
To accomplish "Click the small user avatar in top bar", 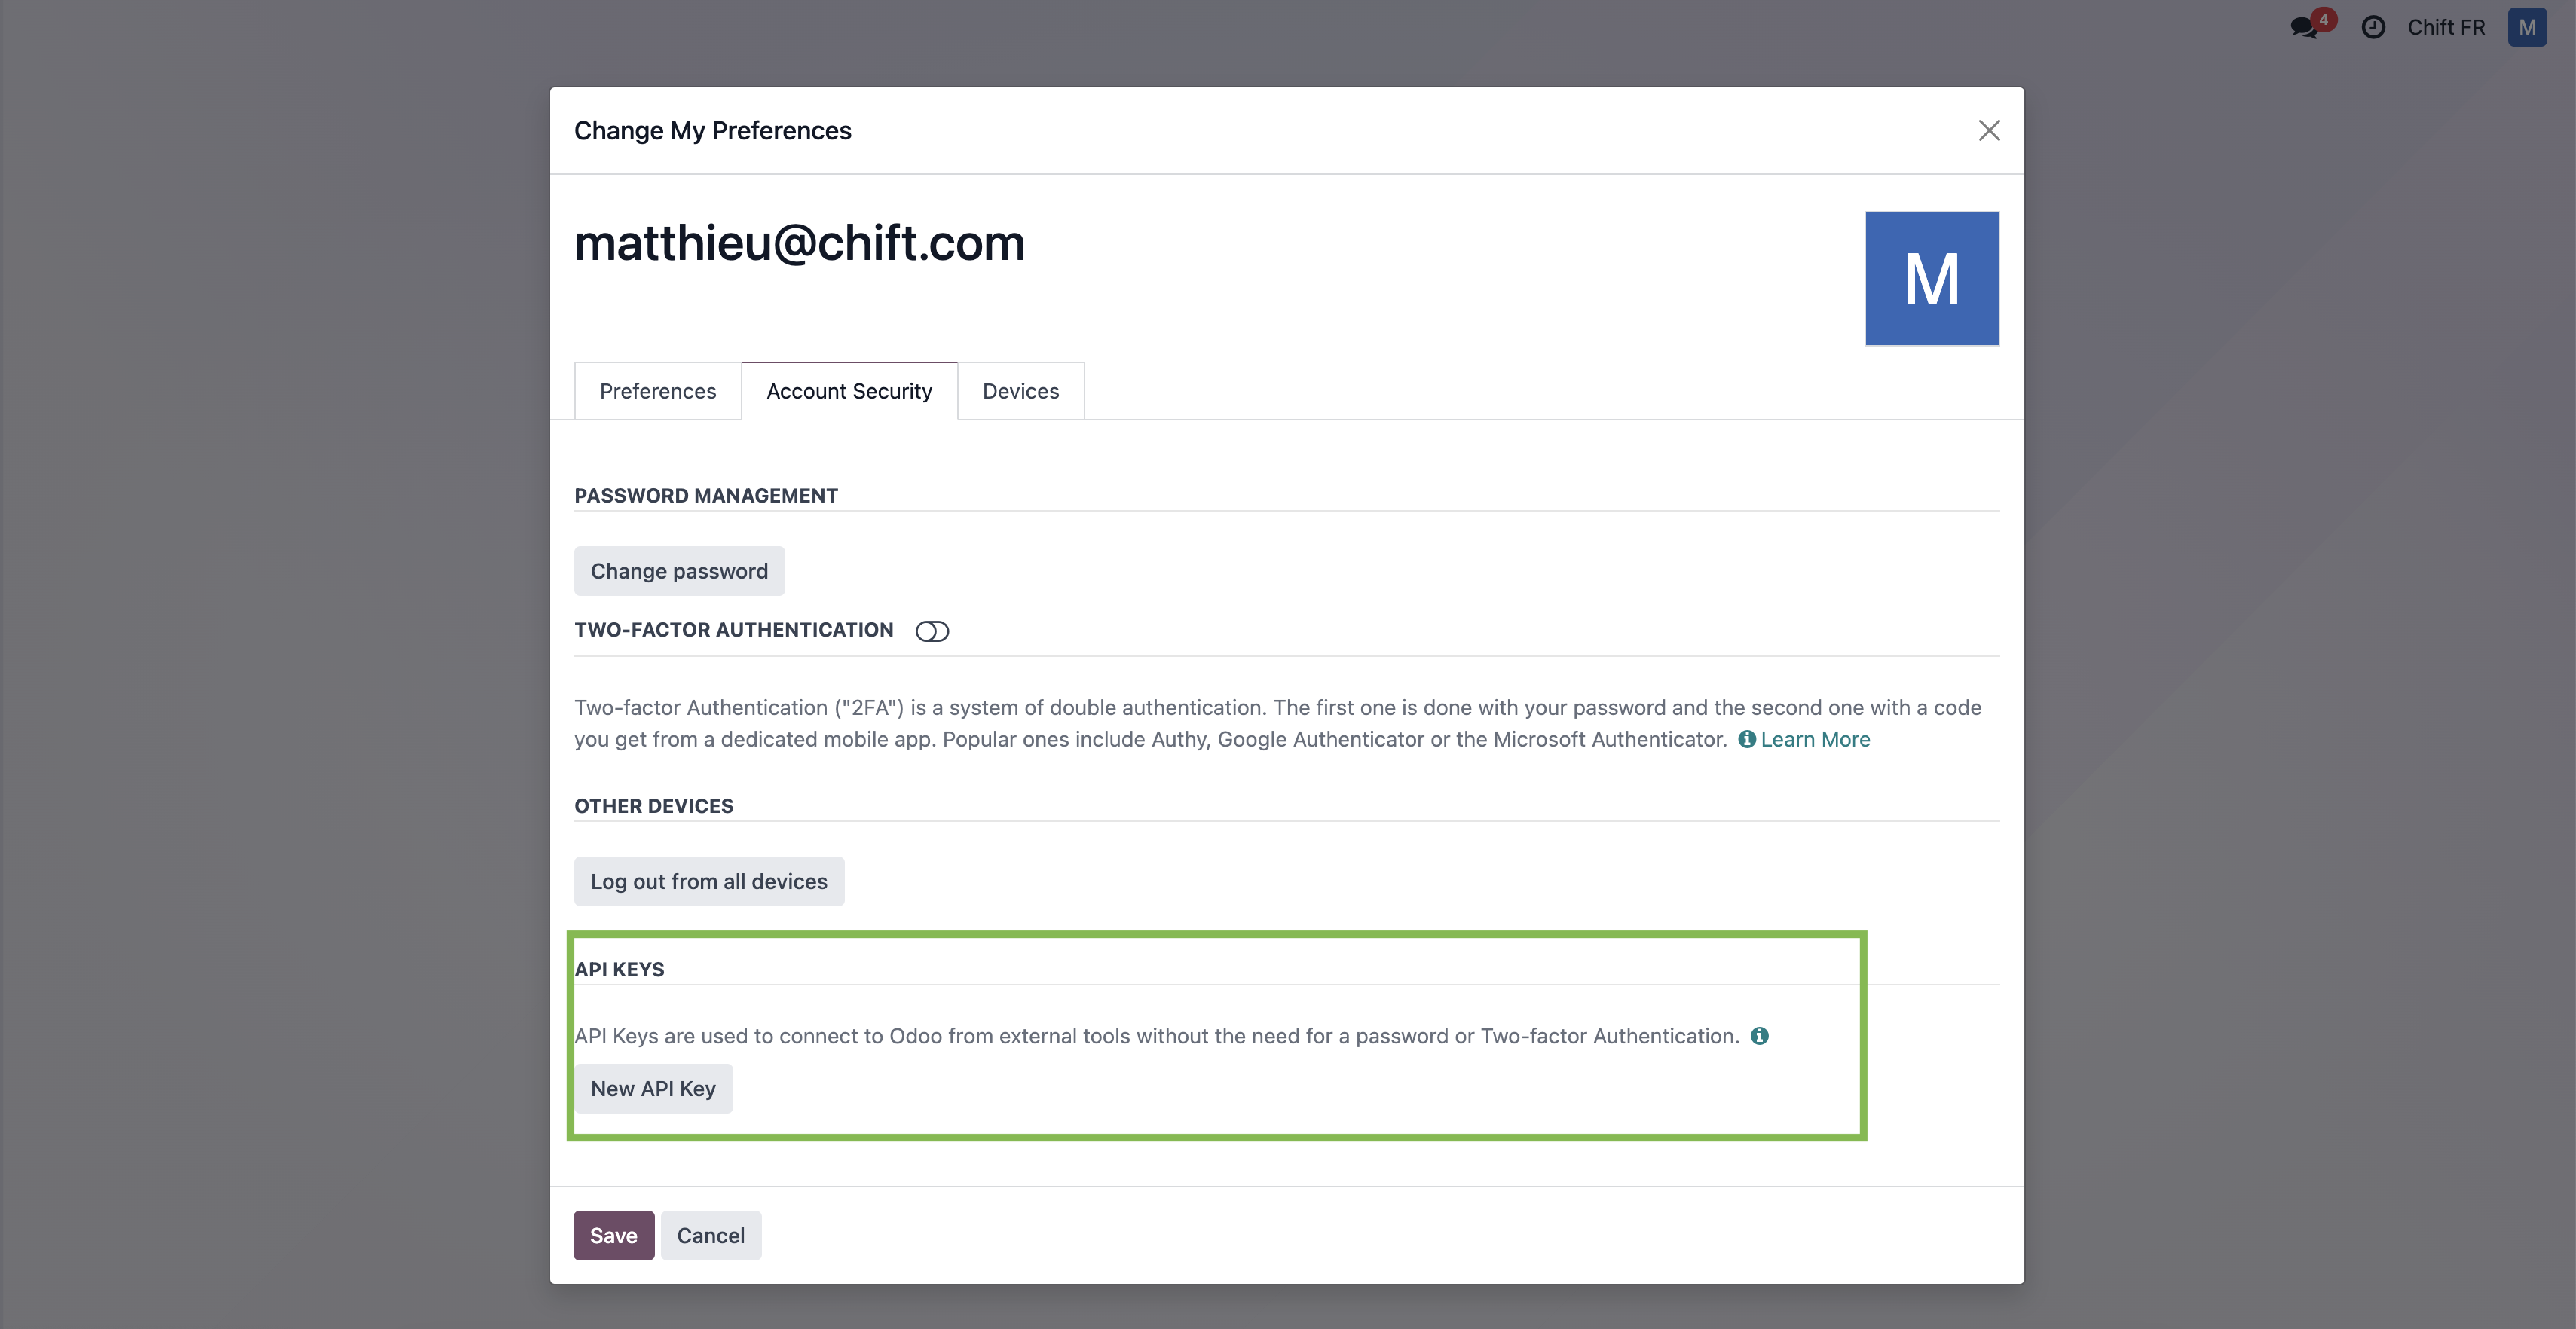I will pos(2526,27).
